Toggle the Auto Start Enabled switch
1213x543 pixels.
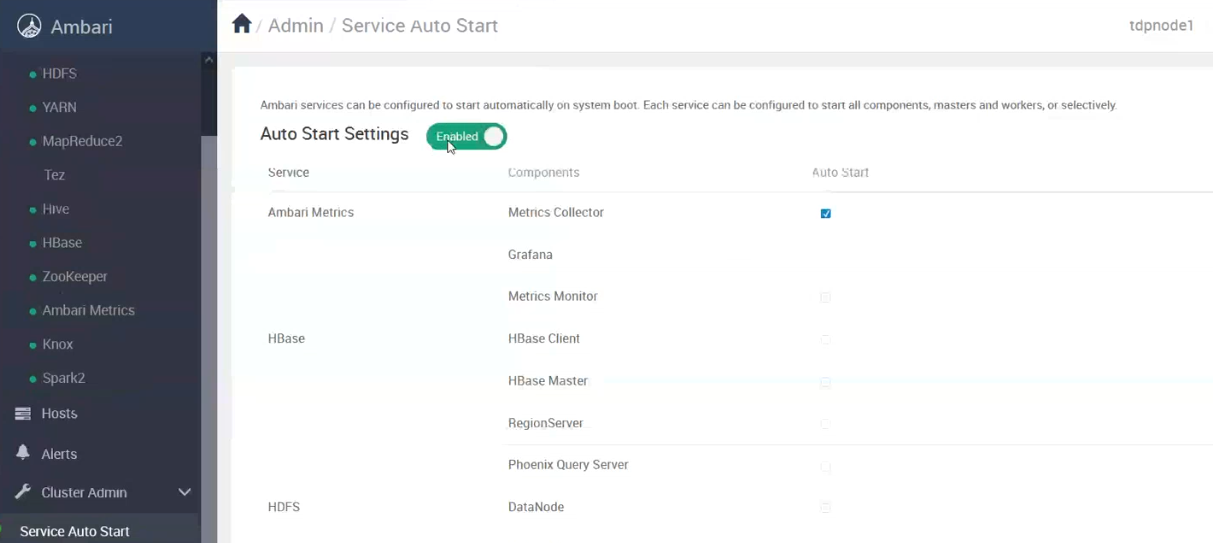click(x=467, y=137)
